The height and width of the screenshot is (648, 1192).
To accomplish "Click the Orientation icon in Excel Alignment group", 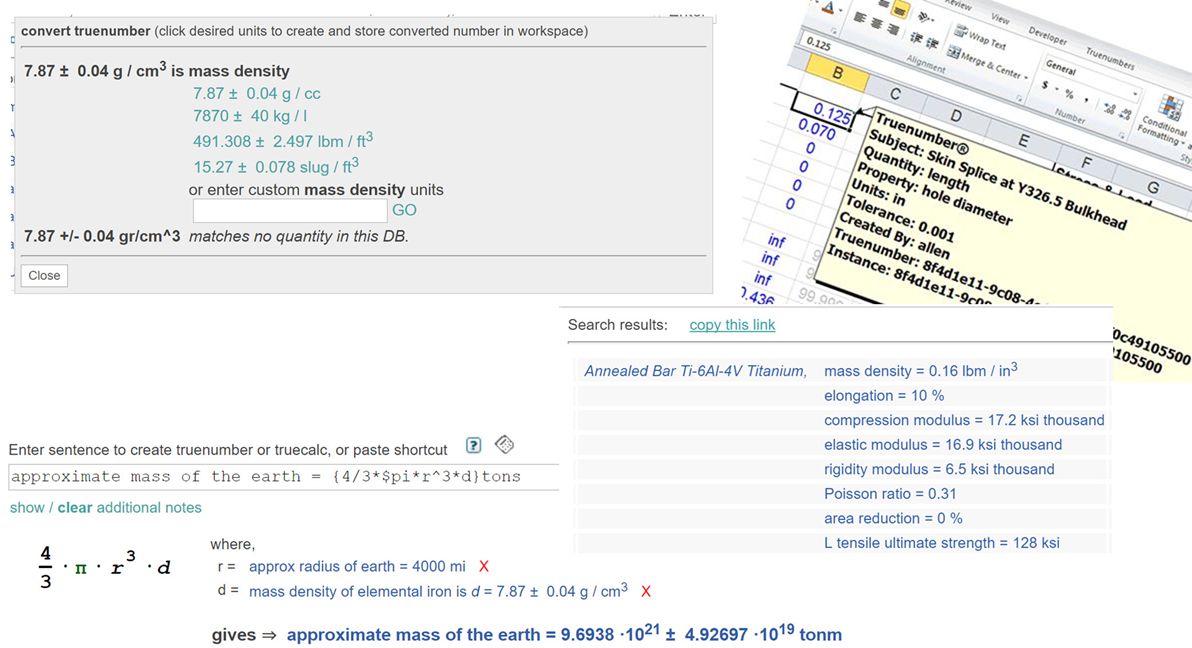I will click(925, 17).
